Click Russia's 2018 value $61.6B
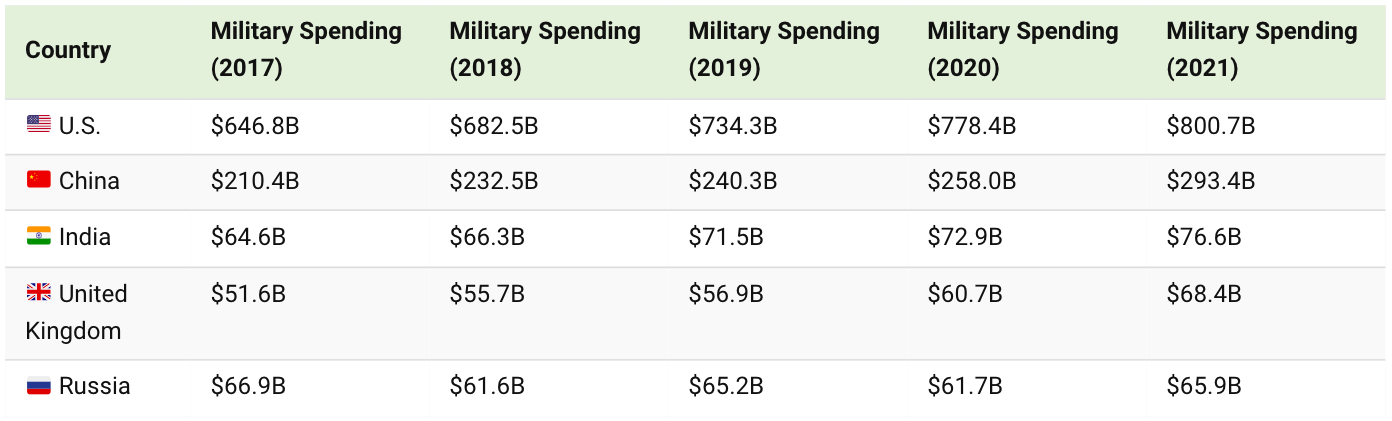This screenshot has height=421, width=1392. tap(487, 387)
